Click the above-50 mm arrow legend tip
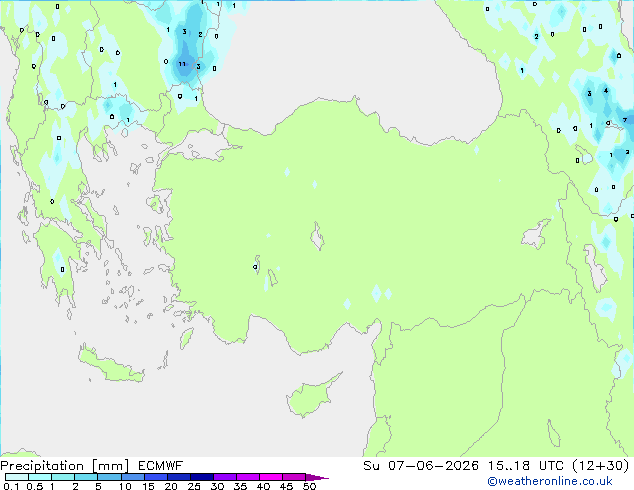Screen dimensions: 634x490 pos(317,477)
